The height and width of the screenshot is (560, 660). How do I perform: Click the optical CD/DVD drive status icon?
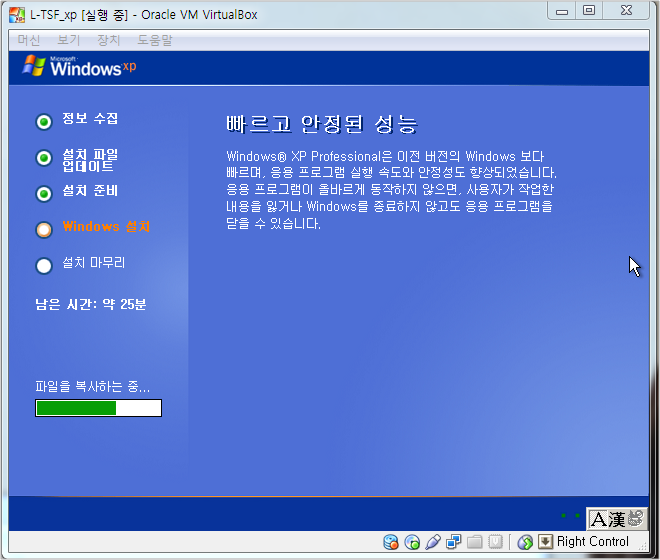(x=412, y=542)
